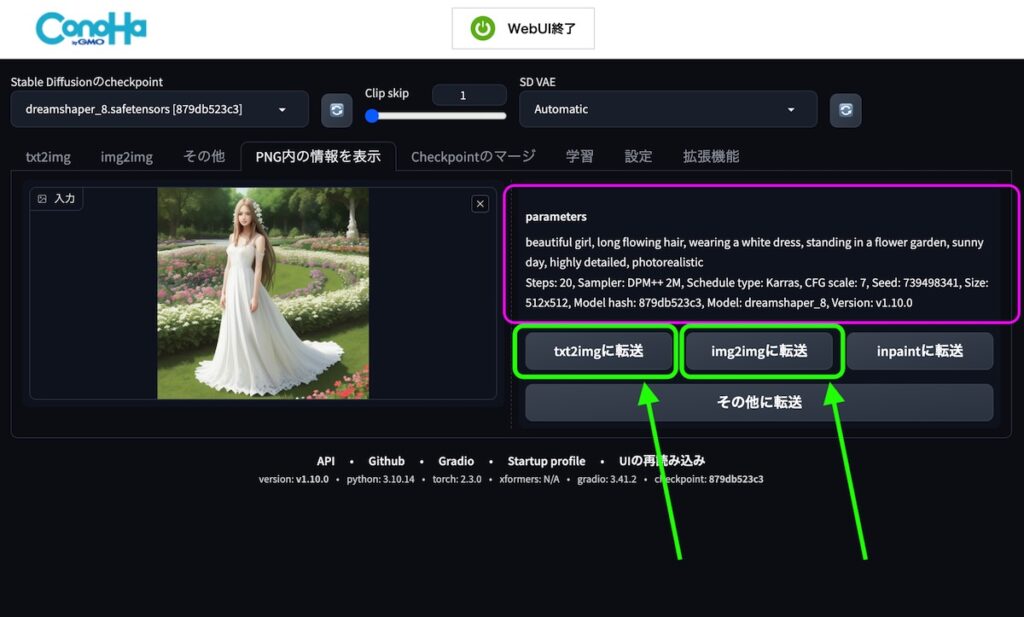Click the green power icon for WebUI終了
Image resolution: width=1024 pixels, height=617 pixels.
pos(483,29)
